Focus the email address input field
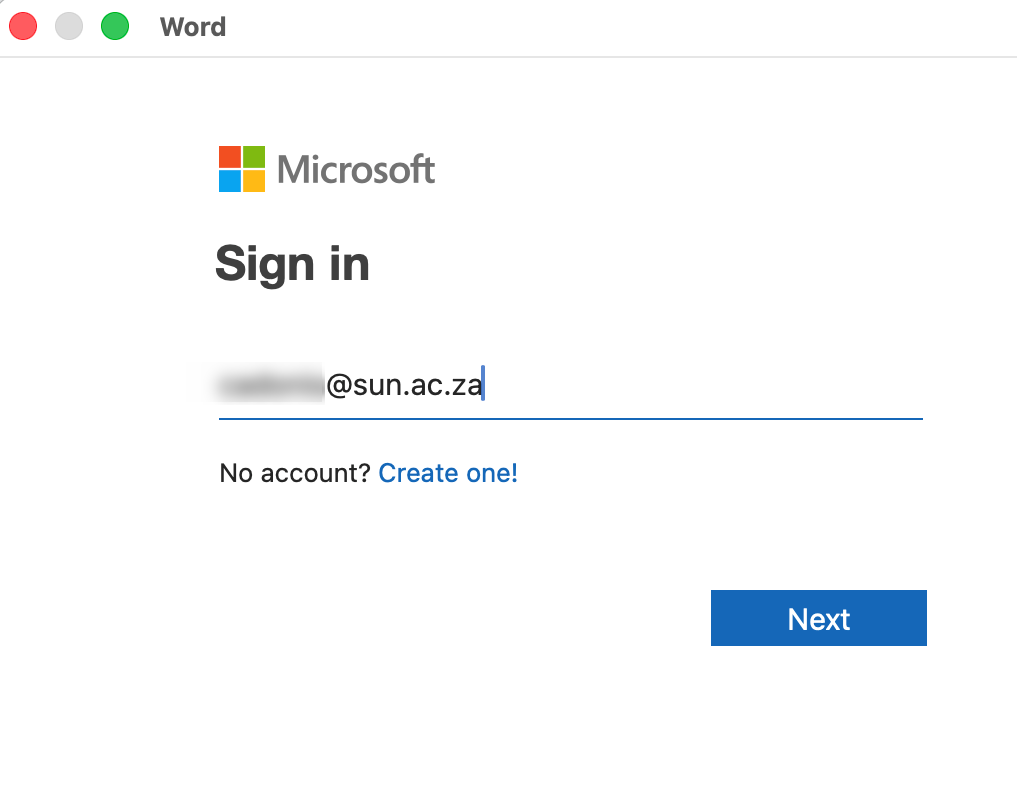This screenshot has height=803, width=1017. click(571, 385)
